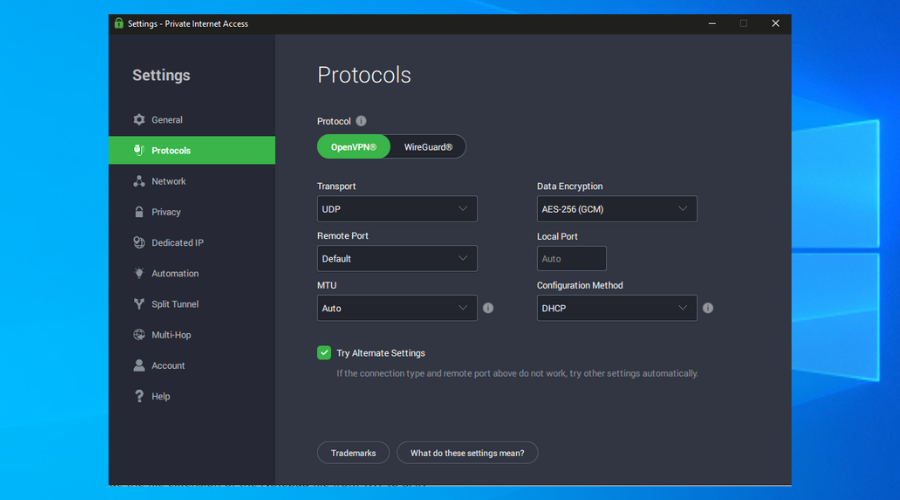
Task: Click the Multi-Hop globe icon
Action: pos(139,335)
